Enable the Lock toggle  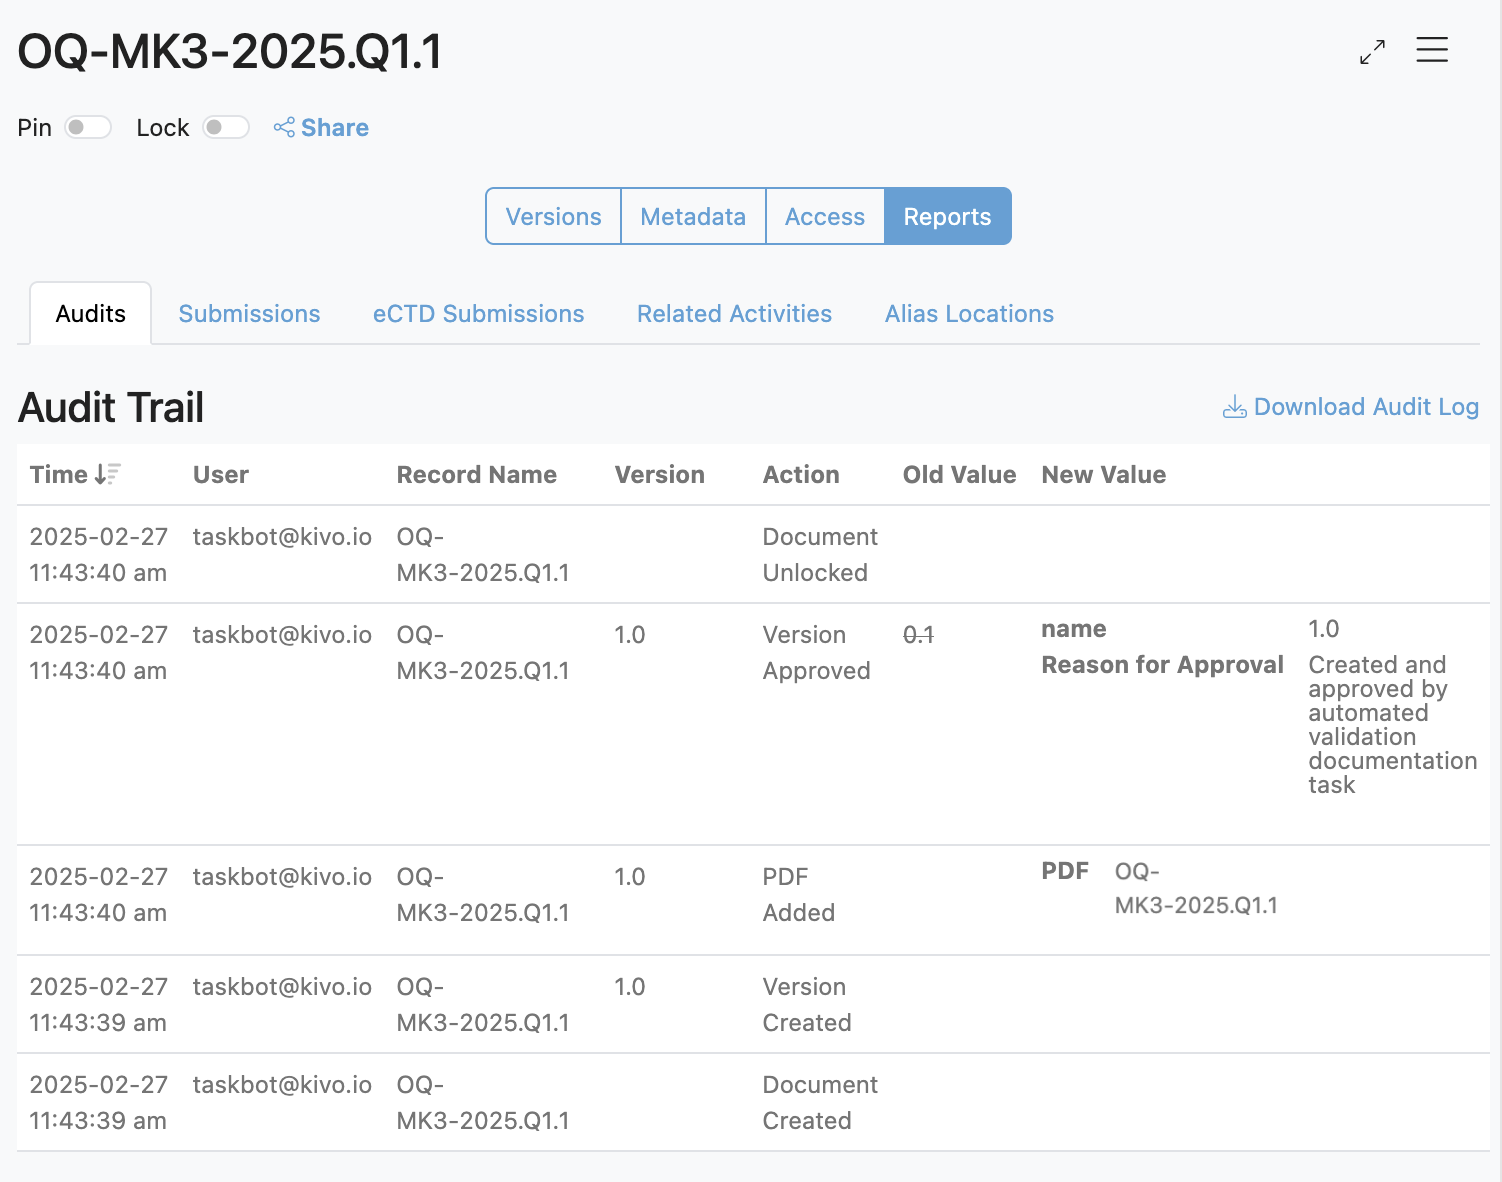[x=225, y=127]
